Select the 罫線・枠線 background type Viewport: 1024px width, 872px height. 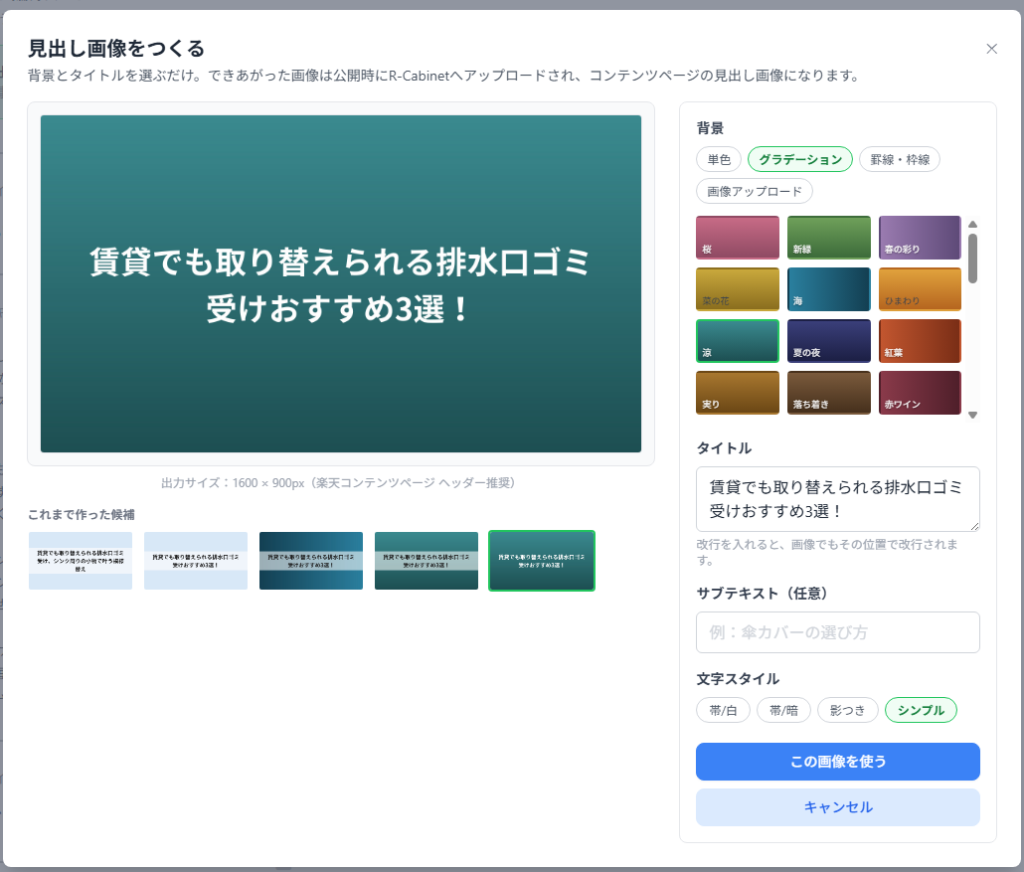pos(899,159)
